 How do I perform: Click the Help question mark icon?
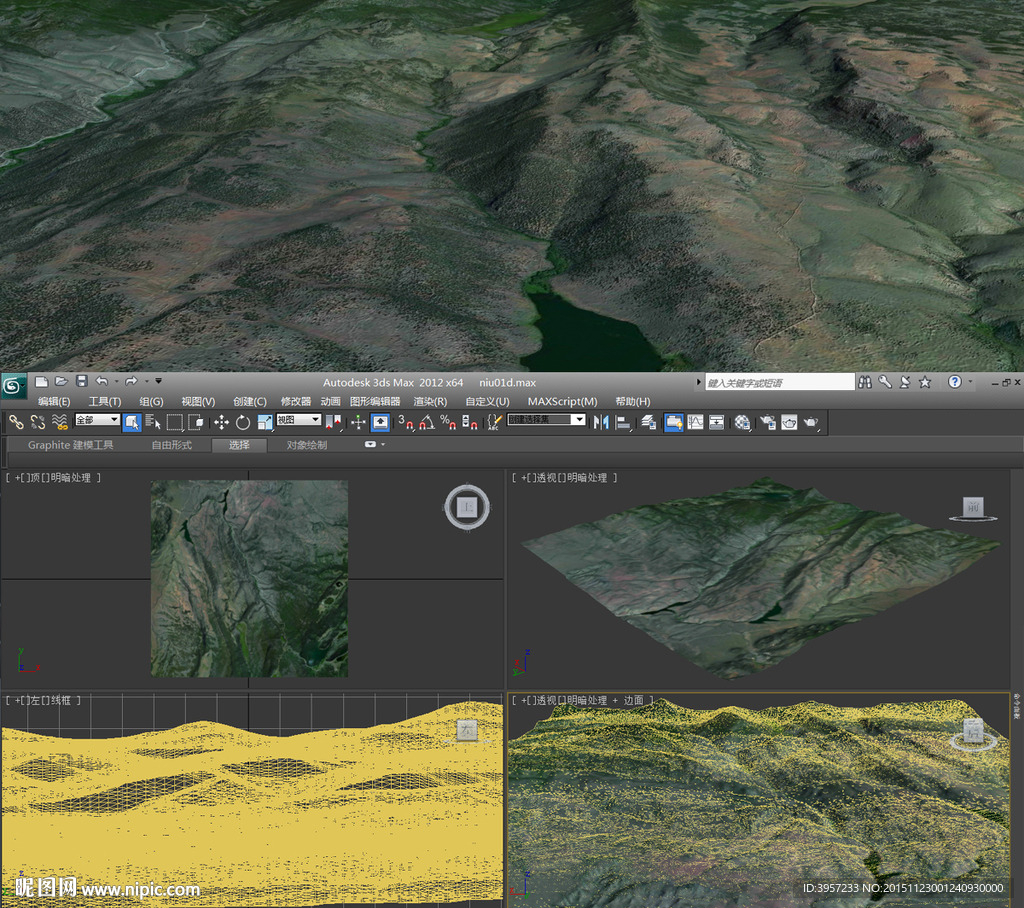tap(955, 381)
